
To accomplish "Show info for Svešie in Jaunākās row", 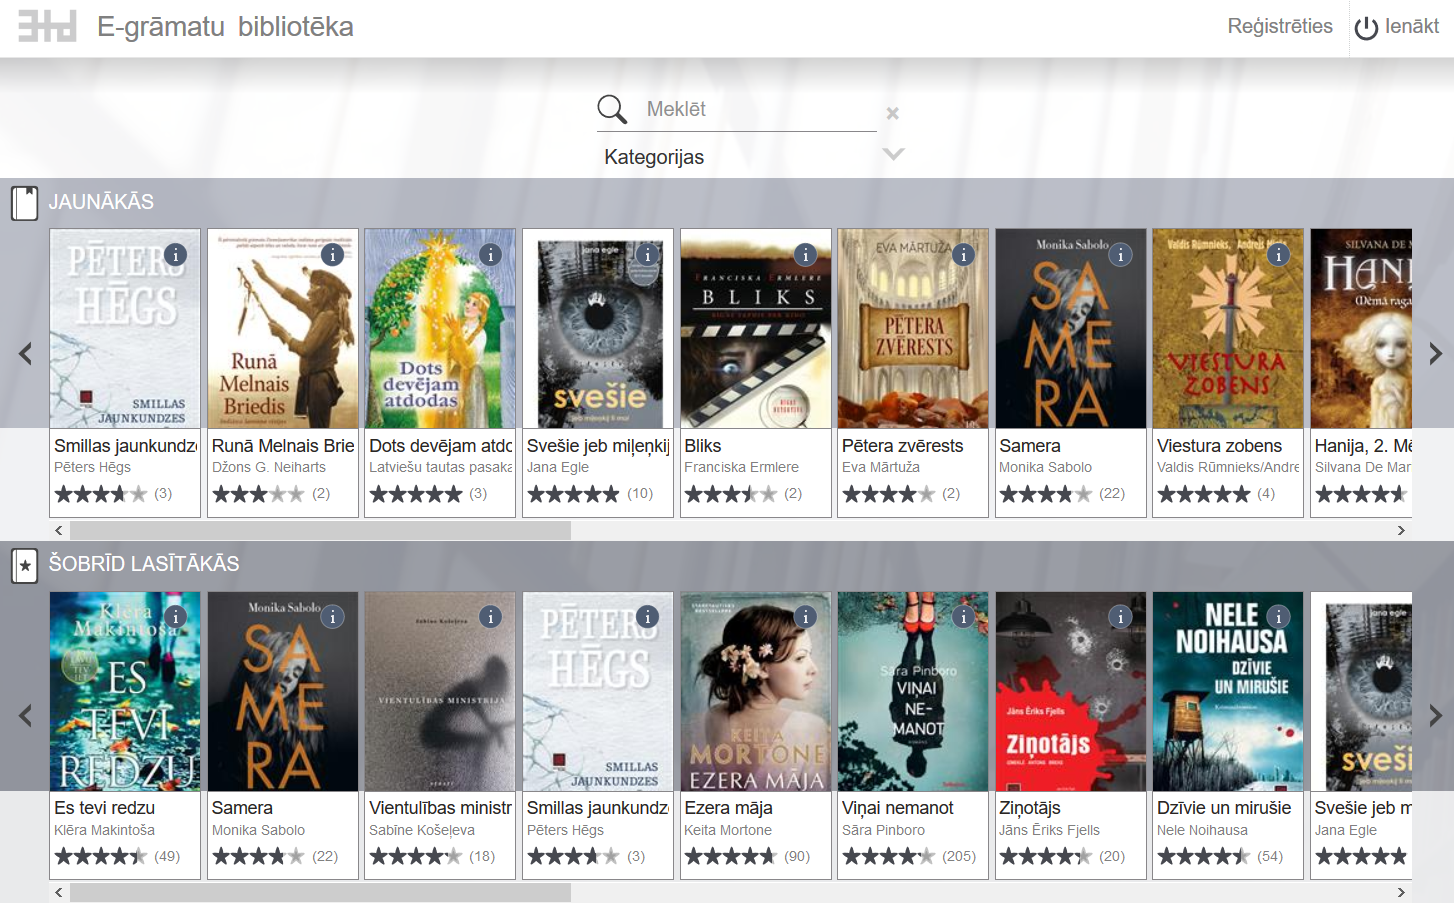I will click(648, 255).
